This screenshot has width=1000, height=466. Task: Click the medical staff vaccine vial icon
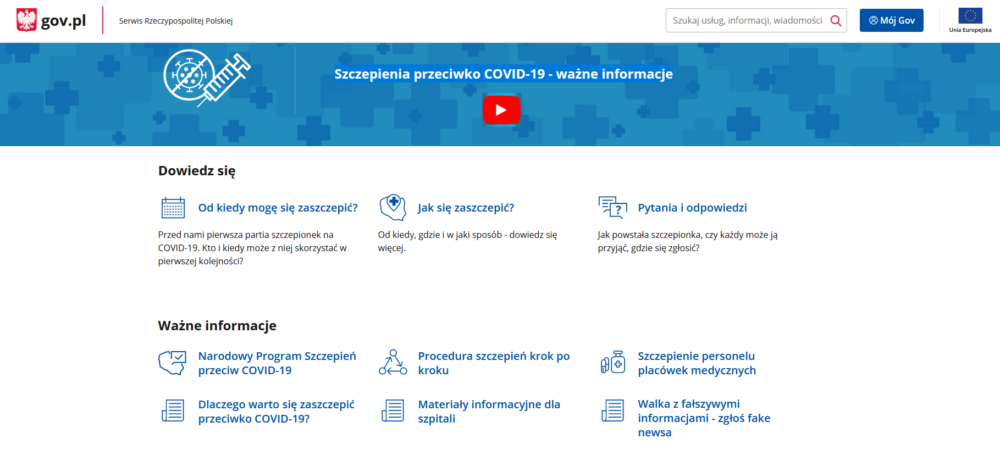click(x=612, y=362)
